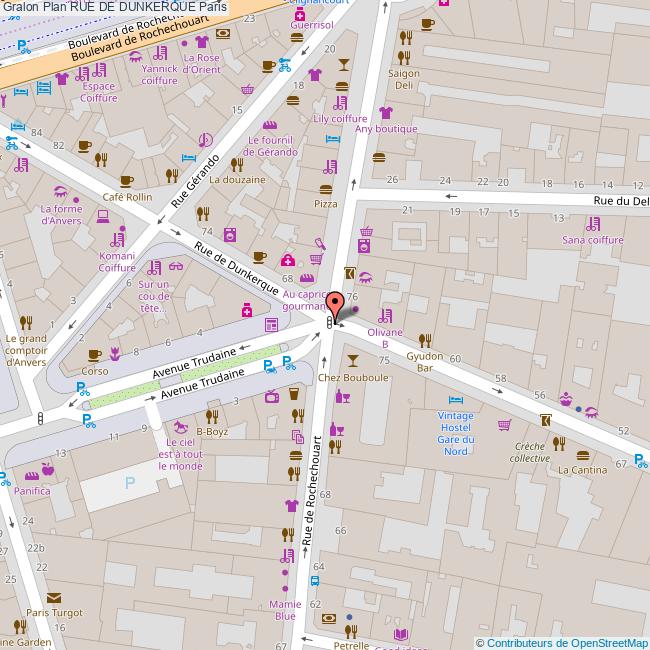Click the La Cantina restaurant label

582,469
